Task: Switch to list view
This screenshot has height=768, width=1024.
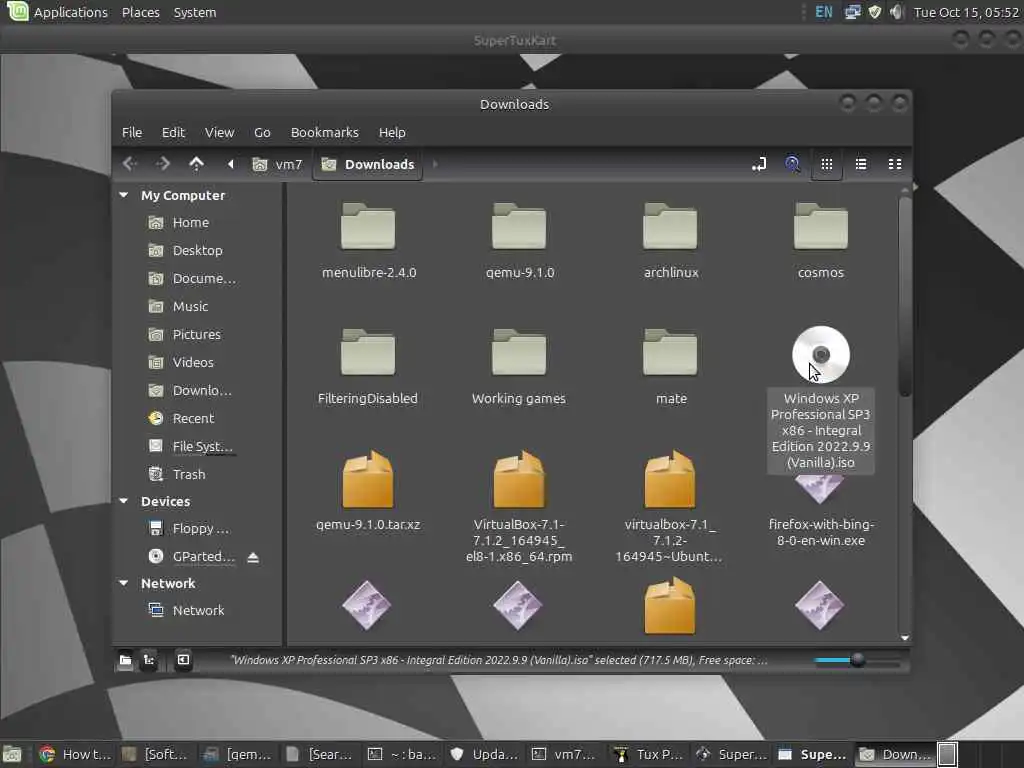Action: click(861, 164)
